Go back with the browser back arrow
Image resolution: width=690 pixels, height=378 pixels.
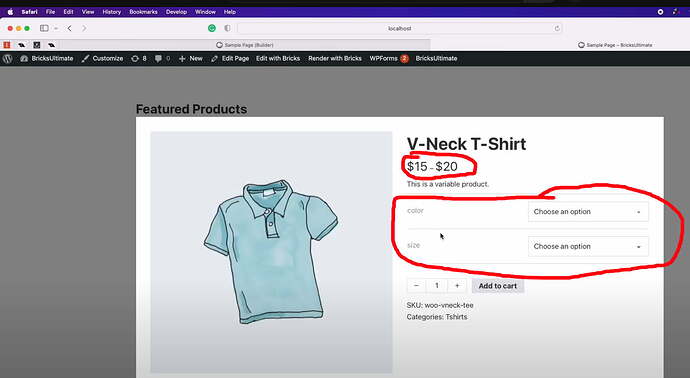(x=70, y=28)
